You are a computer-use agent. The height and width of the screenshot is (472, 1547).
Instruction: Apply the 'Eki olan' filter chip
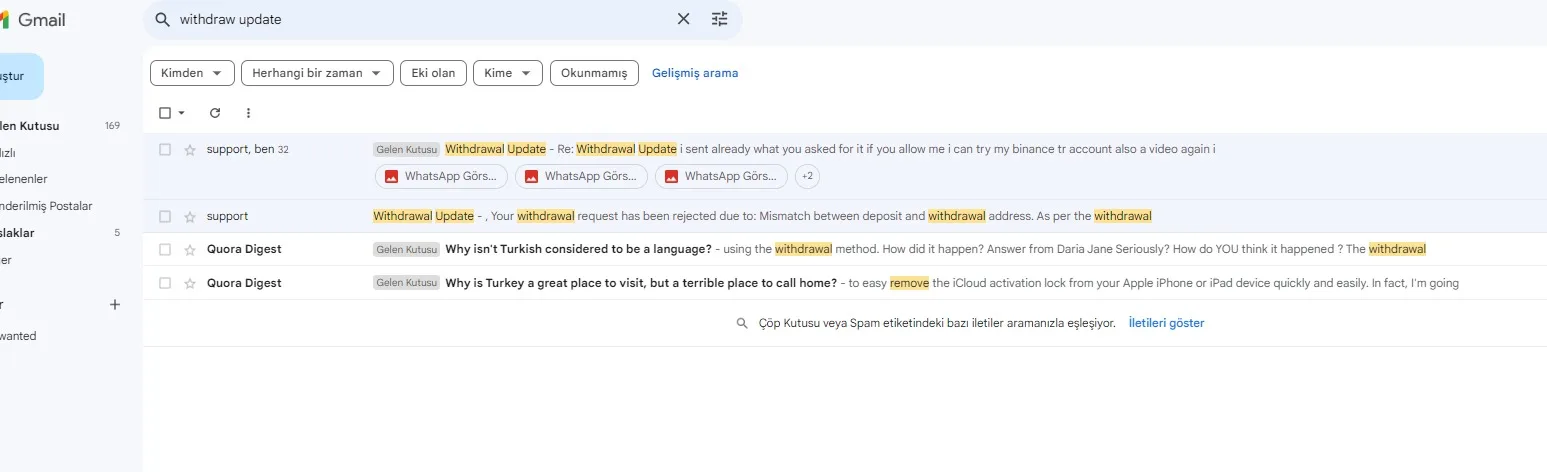[x=433, y=73]
